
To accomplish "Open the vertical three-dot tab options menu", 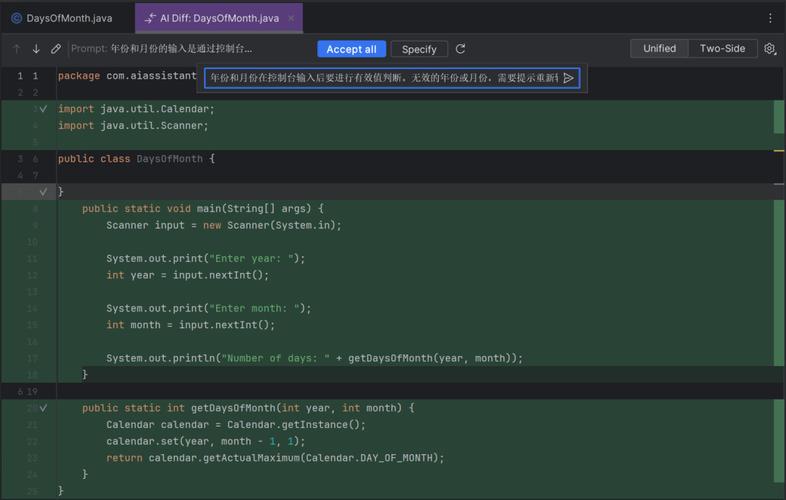I will (770, 18).
